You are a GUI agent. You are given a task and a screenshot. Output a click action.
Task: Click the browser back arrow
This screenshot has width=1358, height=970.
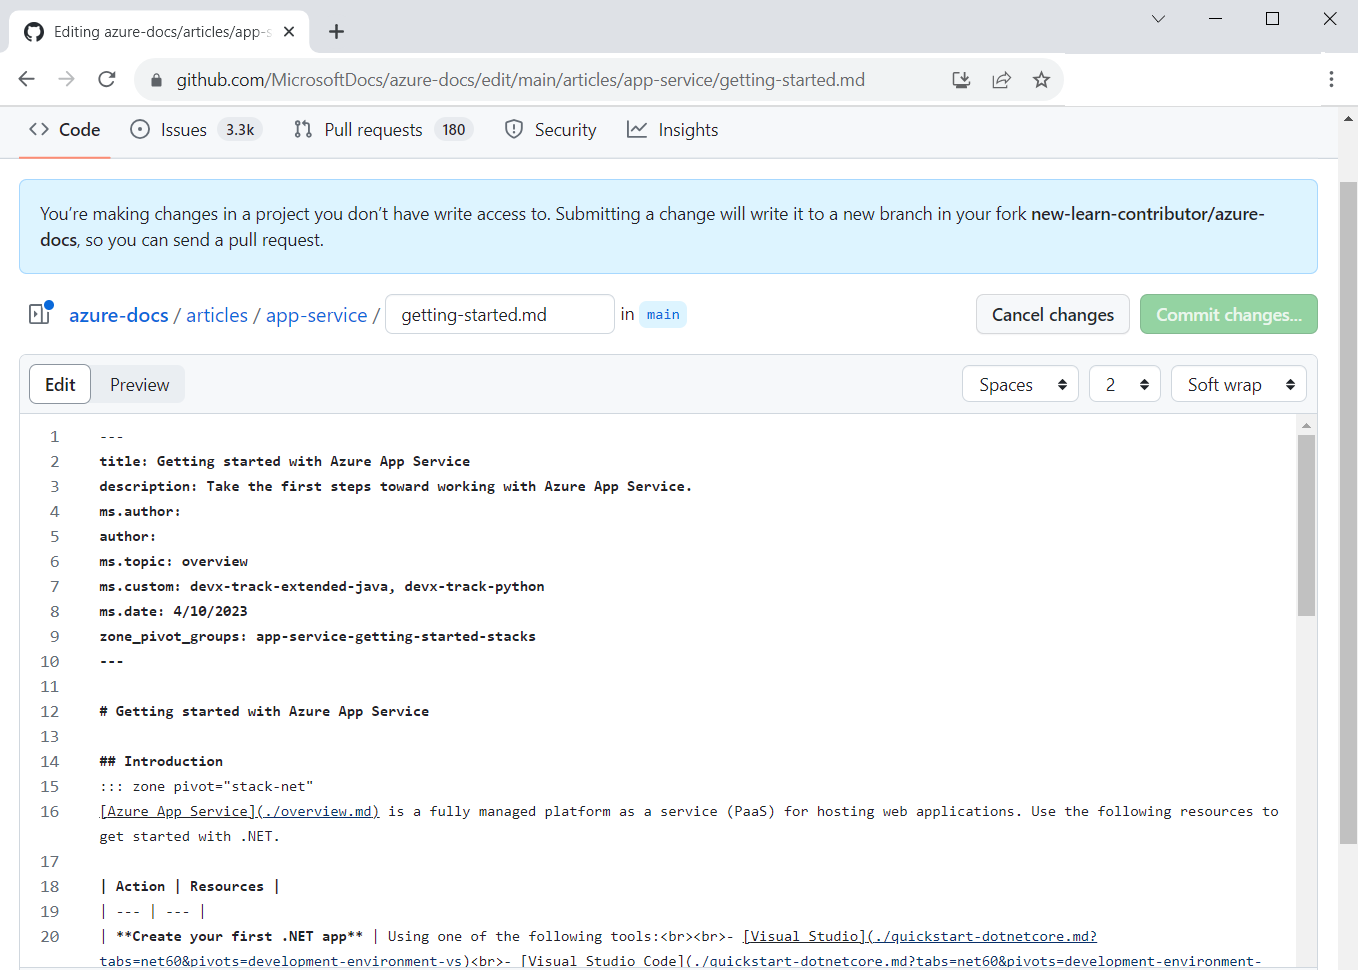tap(26, 79)
